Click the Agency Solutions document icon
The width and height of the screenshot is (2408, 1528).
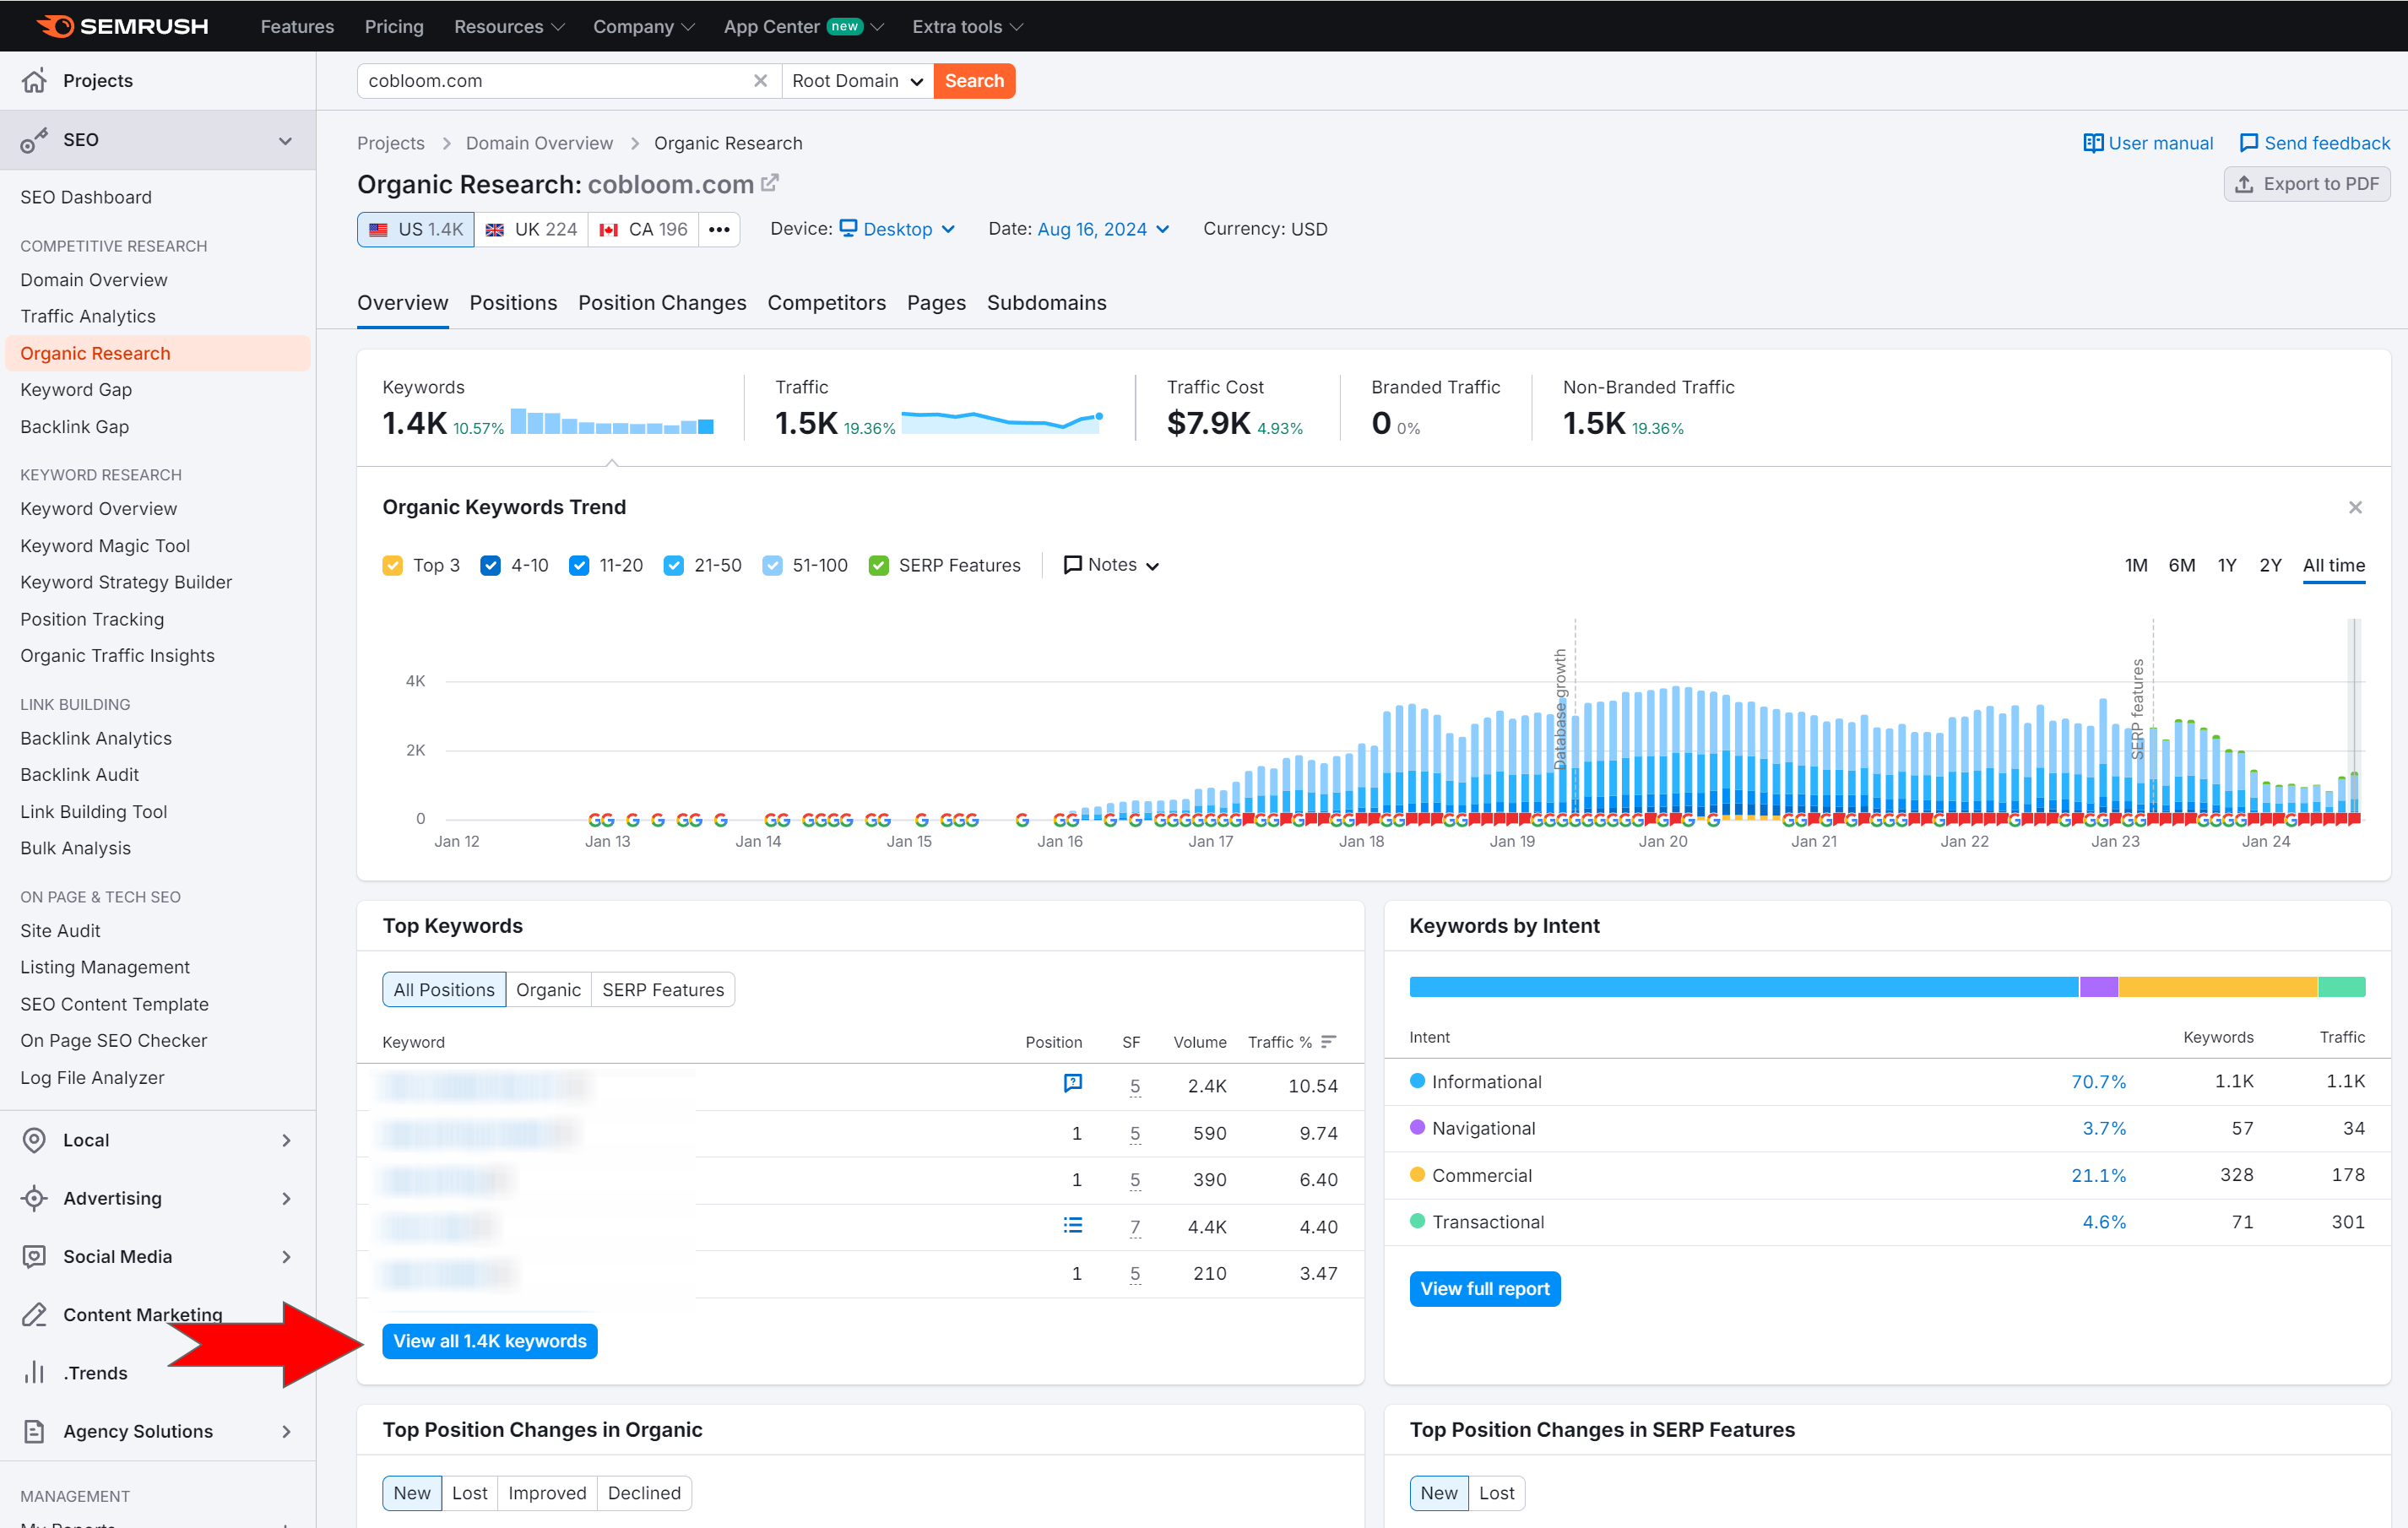[x=35, y=1431]
